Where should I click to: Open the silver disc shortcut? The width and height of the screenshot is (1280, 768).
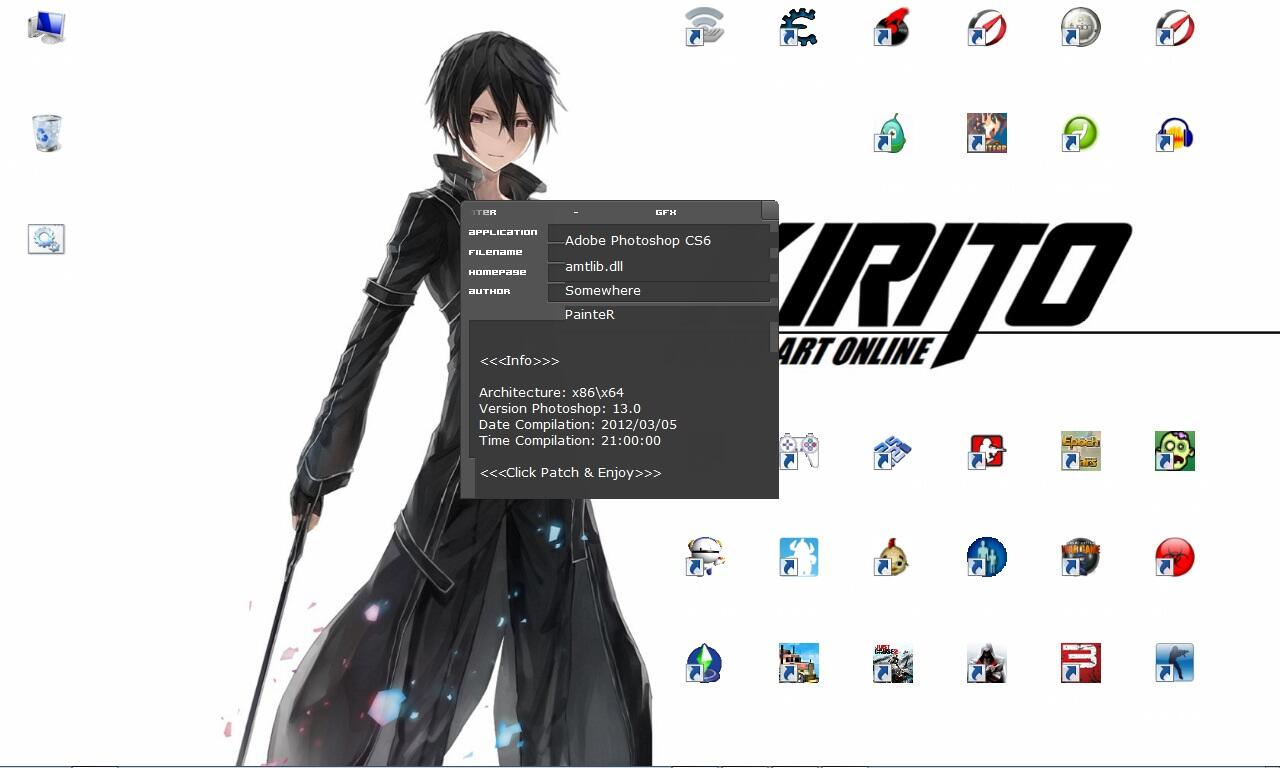[x=1080, y=27]
